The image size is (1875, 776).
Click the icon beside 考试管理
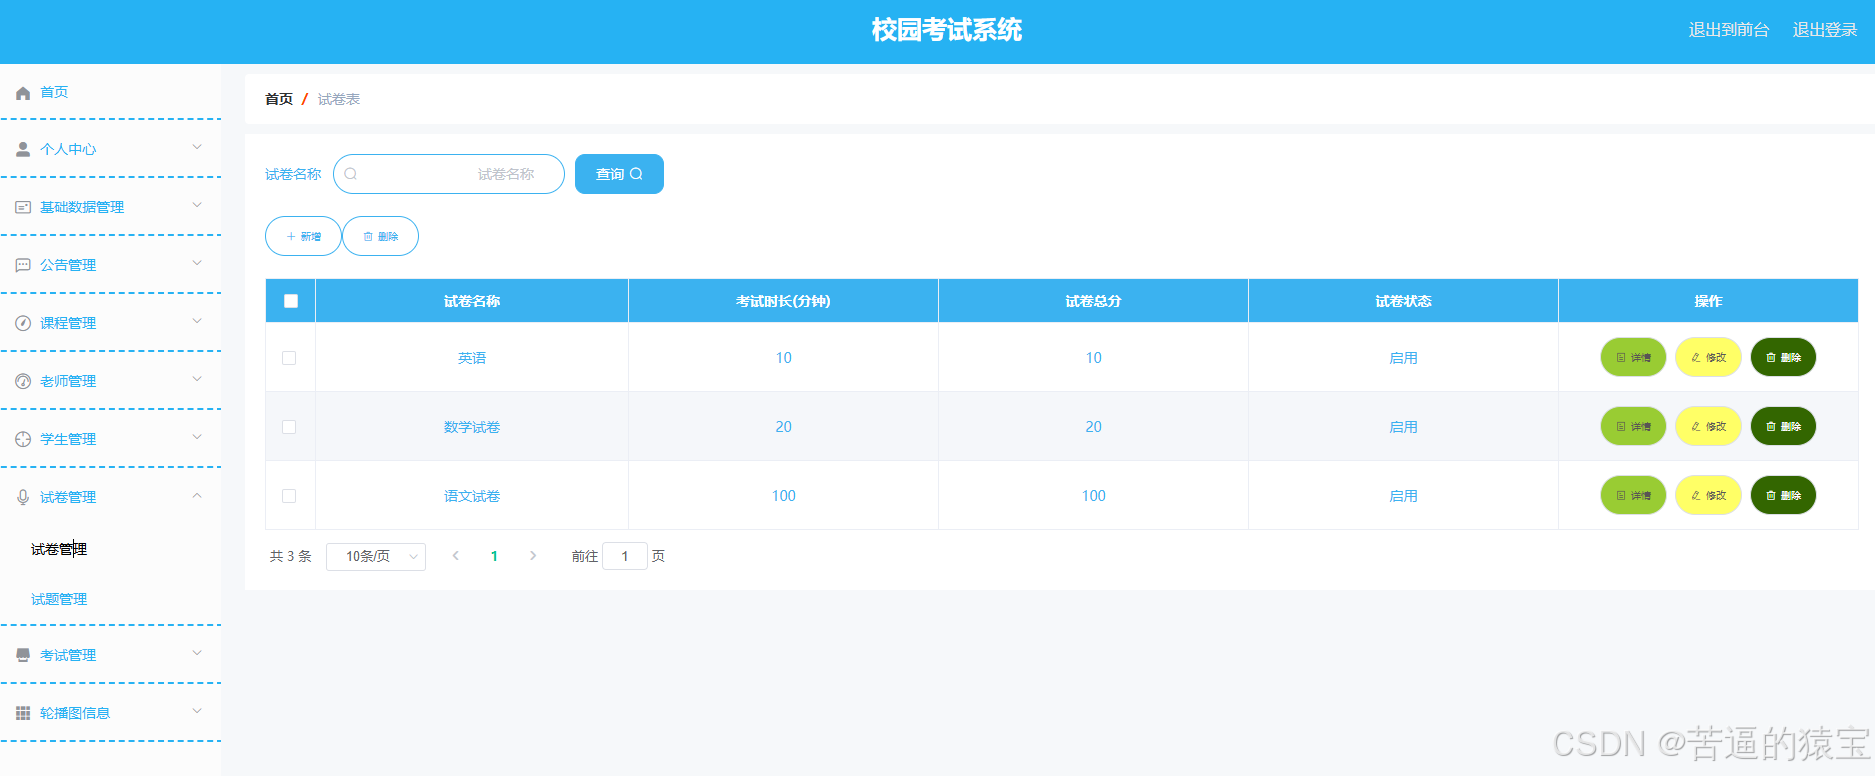(x=23, y=656)
